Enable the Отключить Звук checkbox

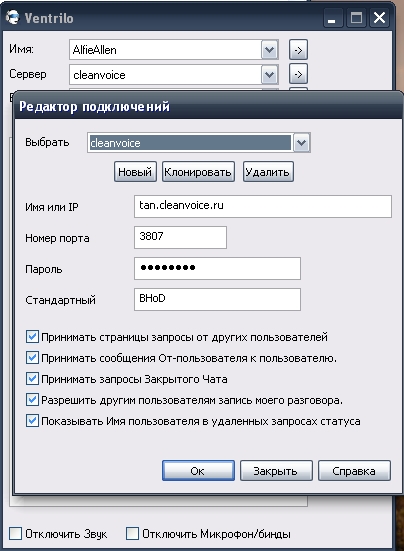15,533
